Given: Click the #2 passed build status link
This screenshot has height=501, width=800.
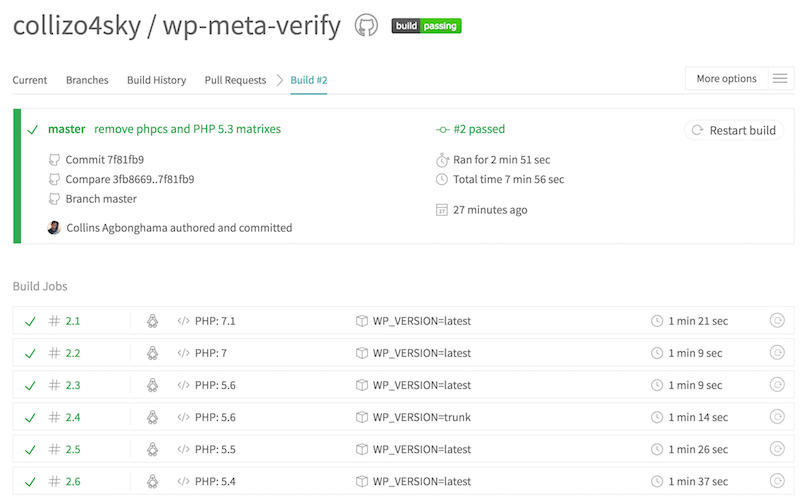Looking at the screenshot, I should (479, 129).
